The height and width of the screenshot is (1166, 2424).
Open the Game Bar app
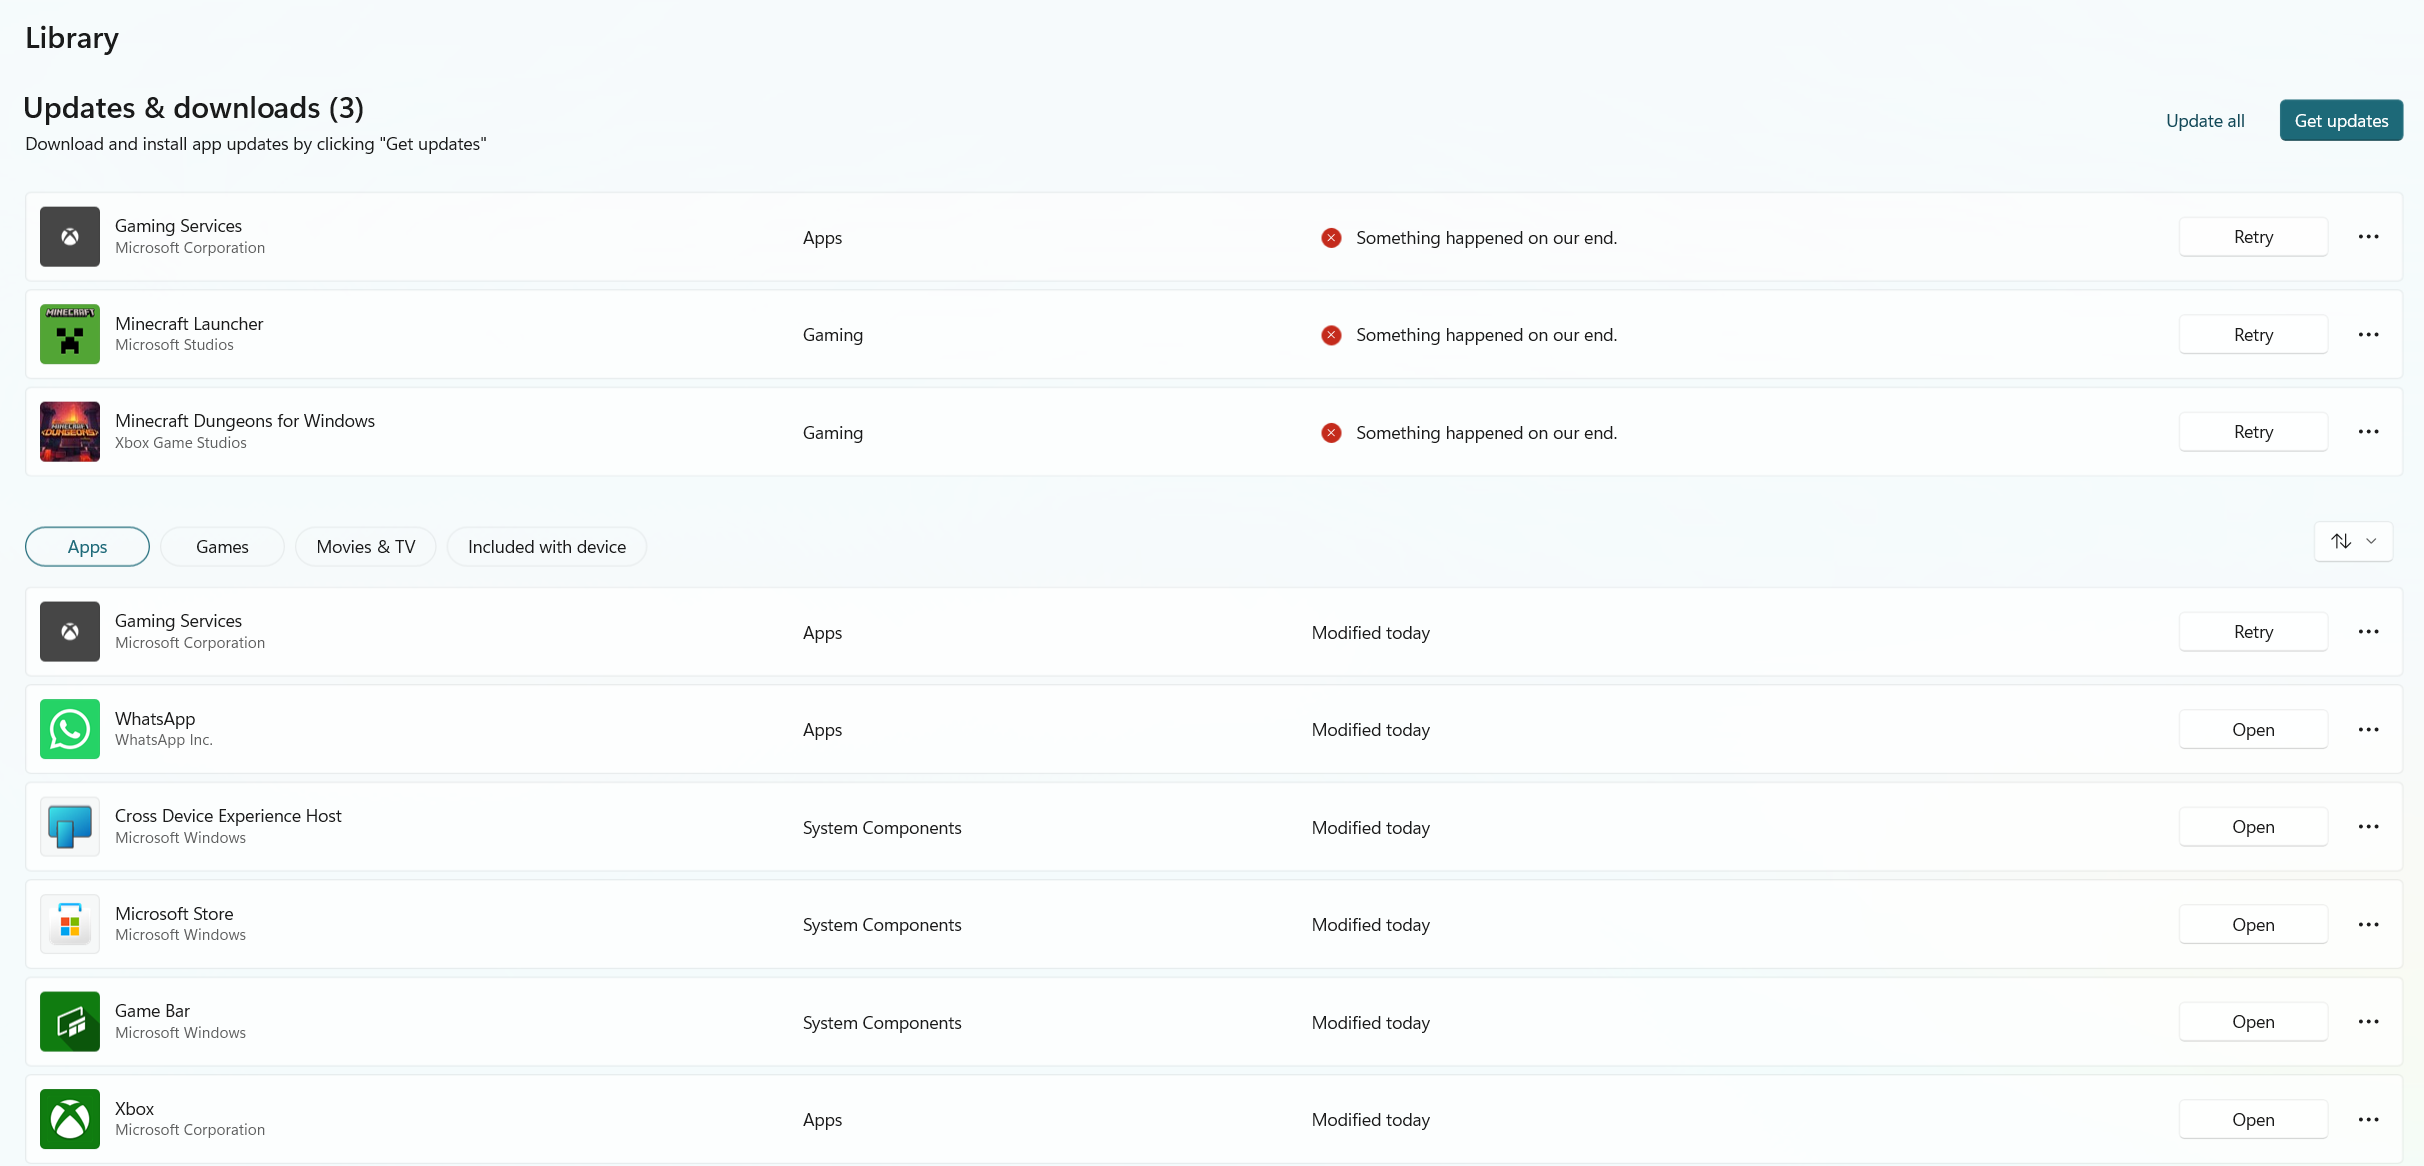(x=2252, y=1021)
